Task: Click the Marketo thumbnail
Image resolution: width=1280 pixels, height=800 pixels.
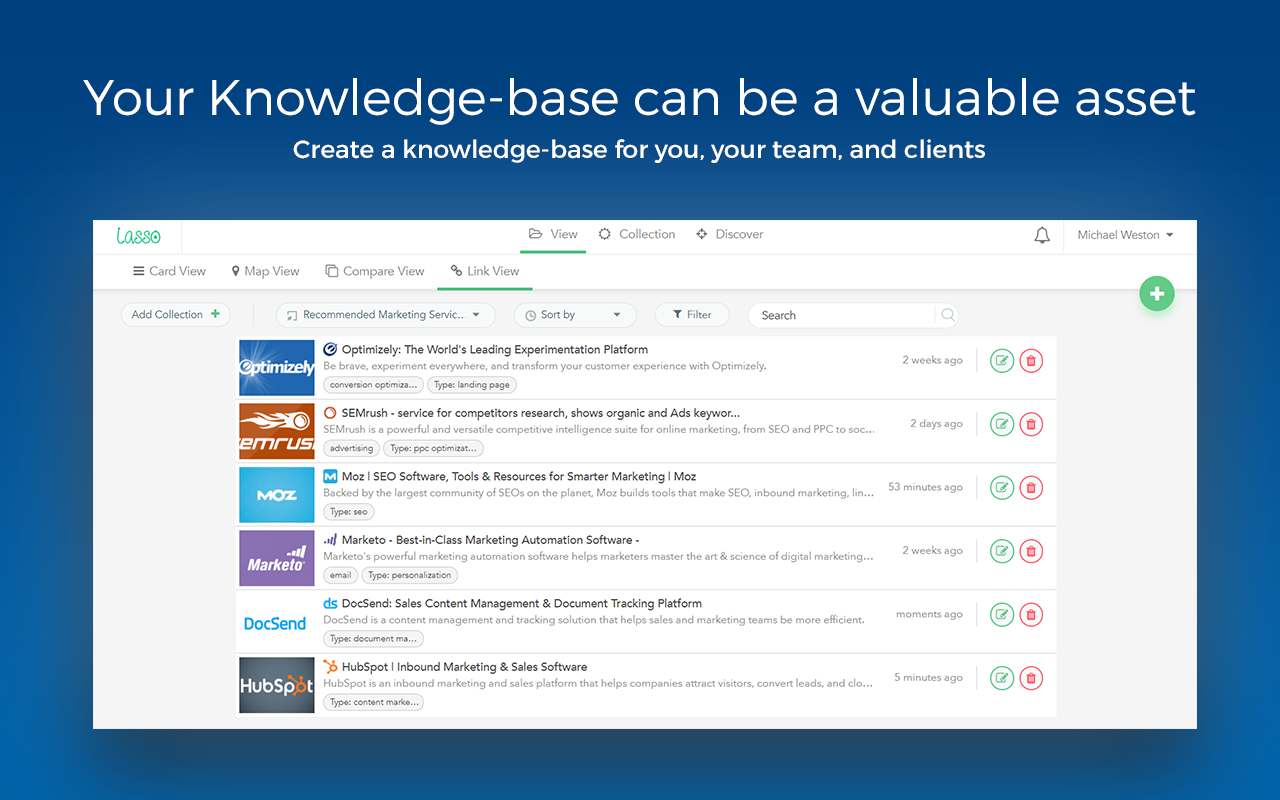Action: click(x=277, y=558)
